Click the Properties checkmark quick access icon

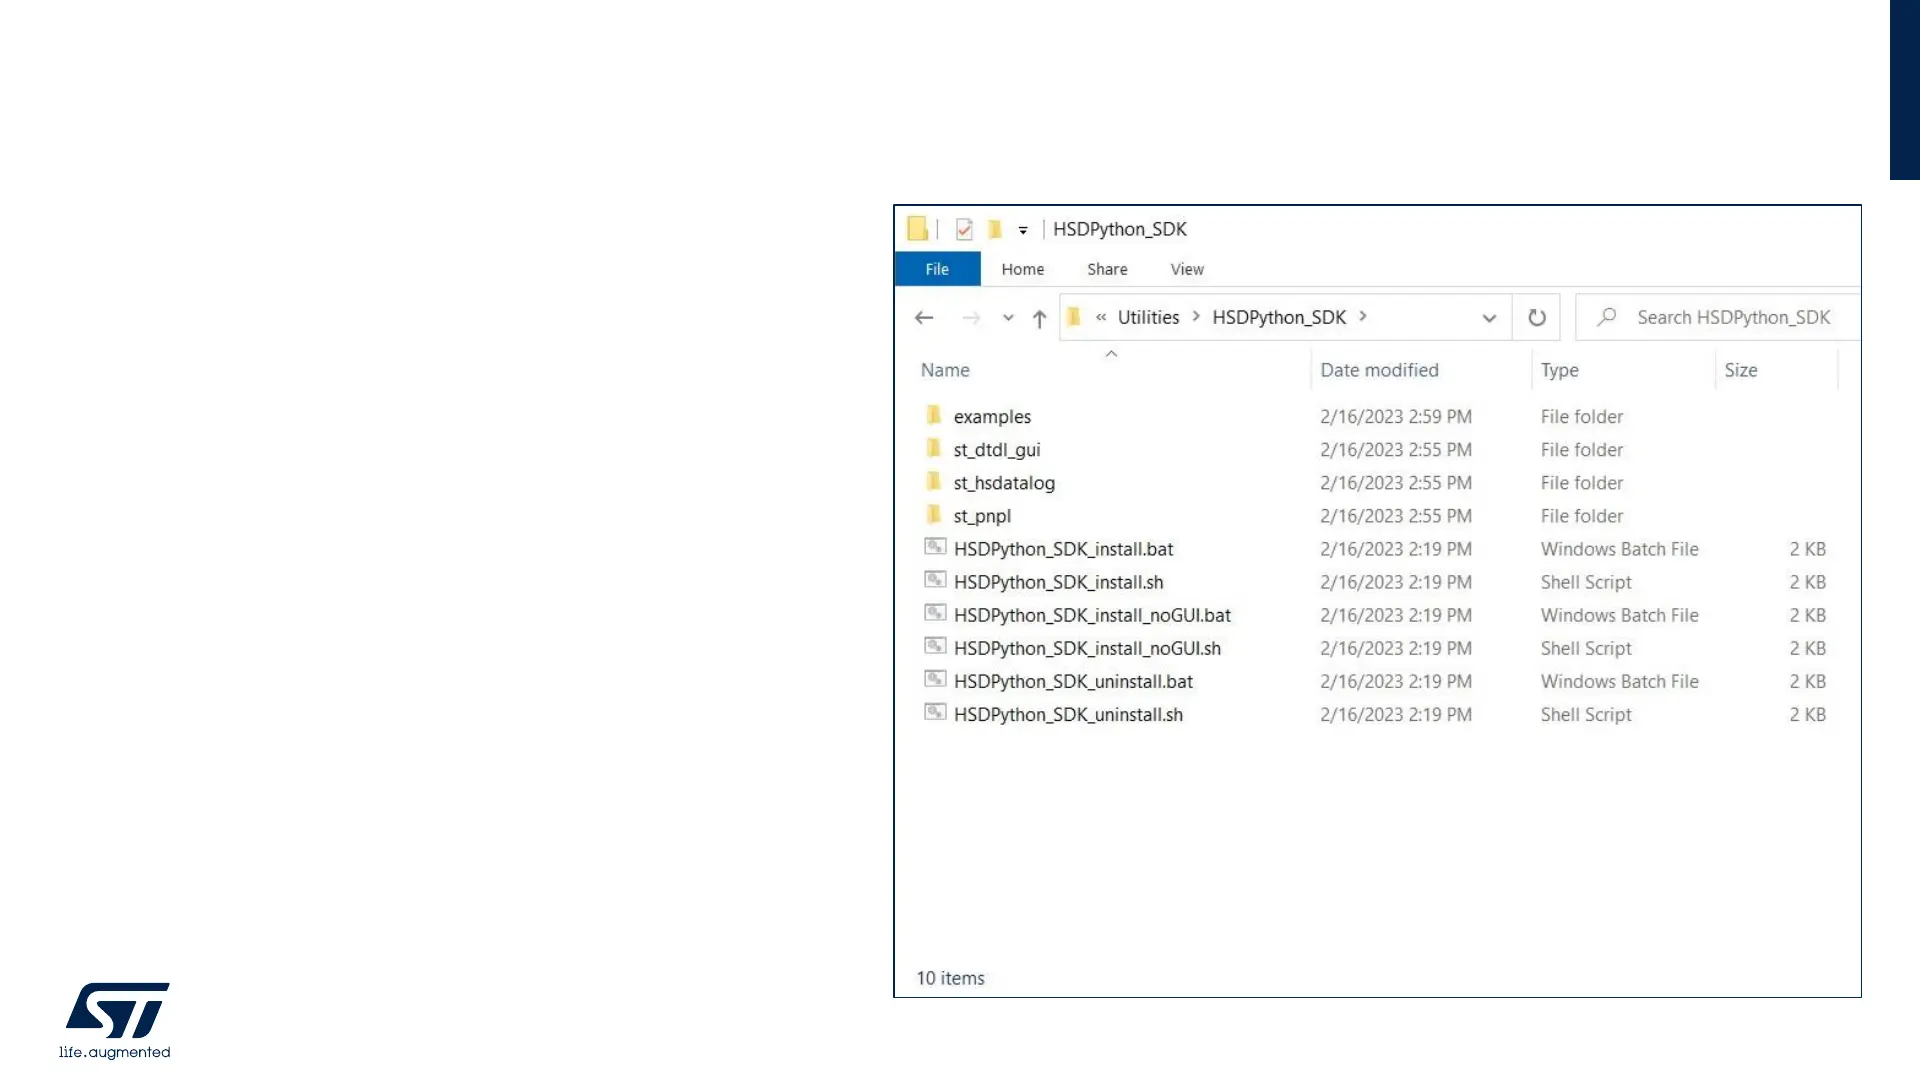tap(964, 229)
